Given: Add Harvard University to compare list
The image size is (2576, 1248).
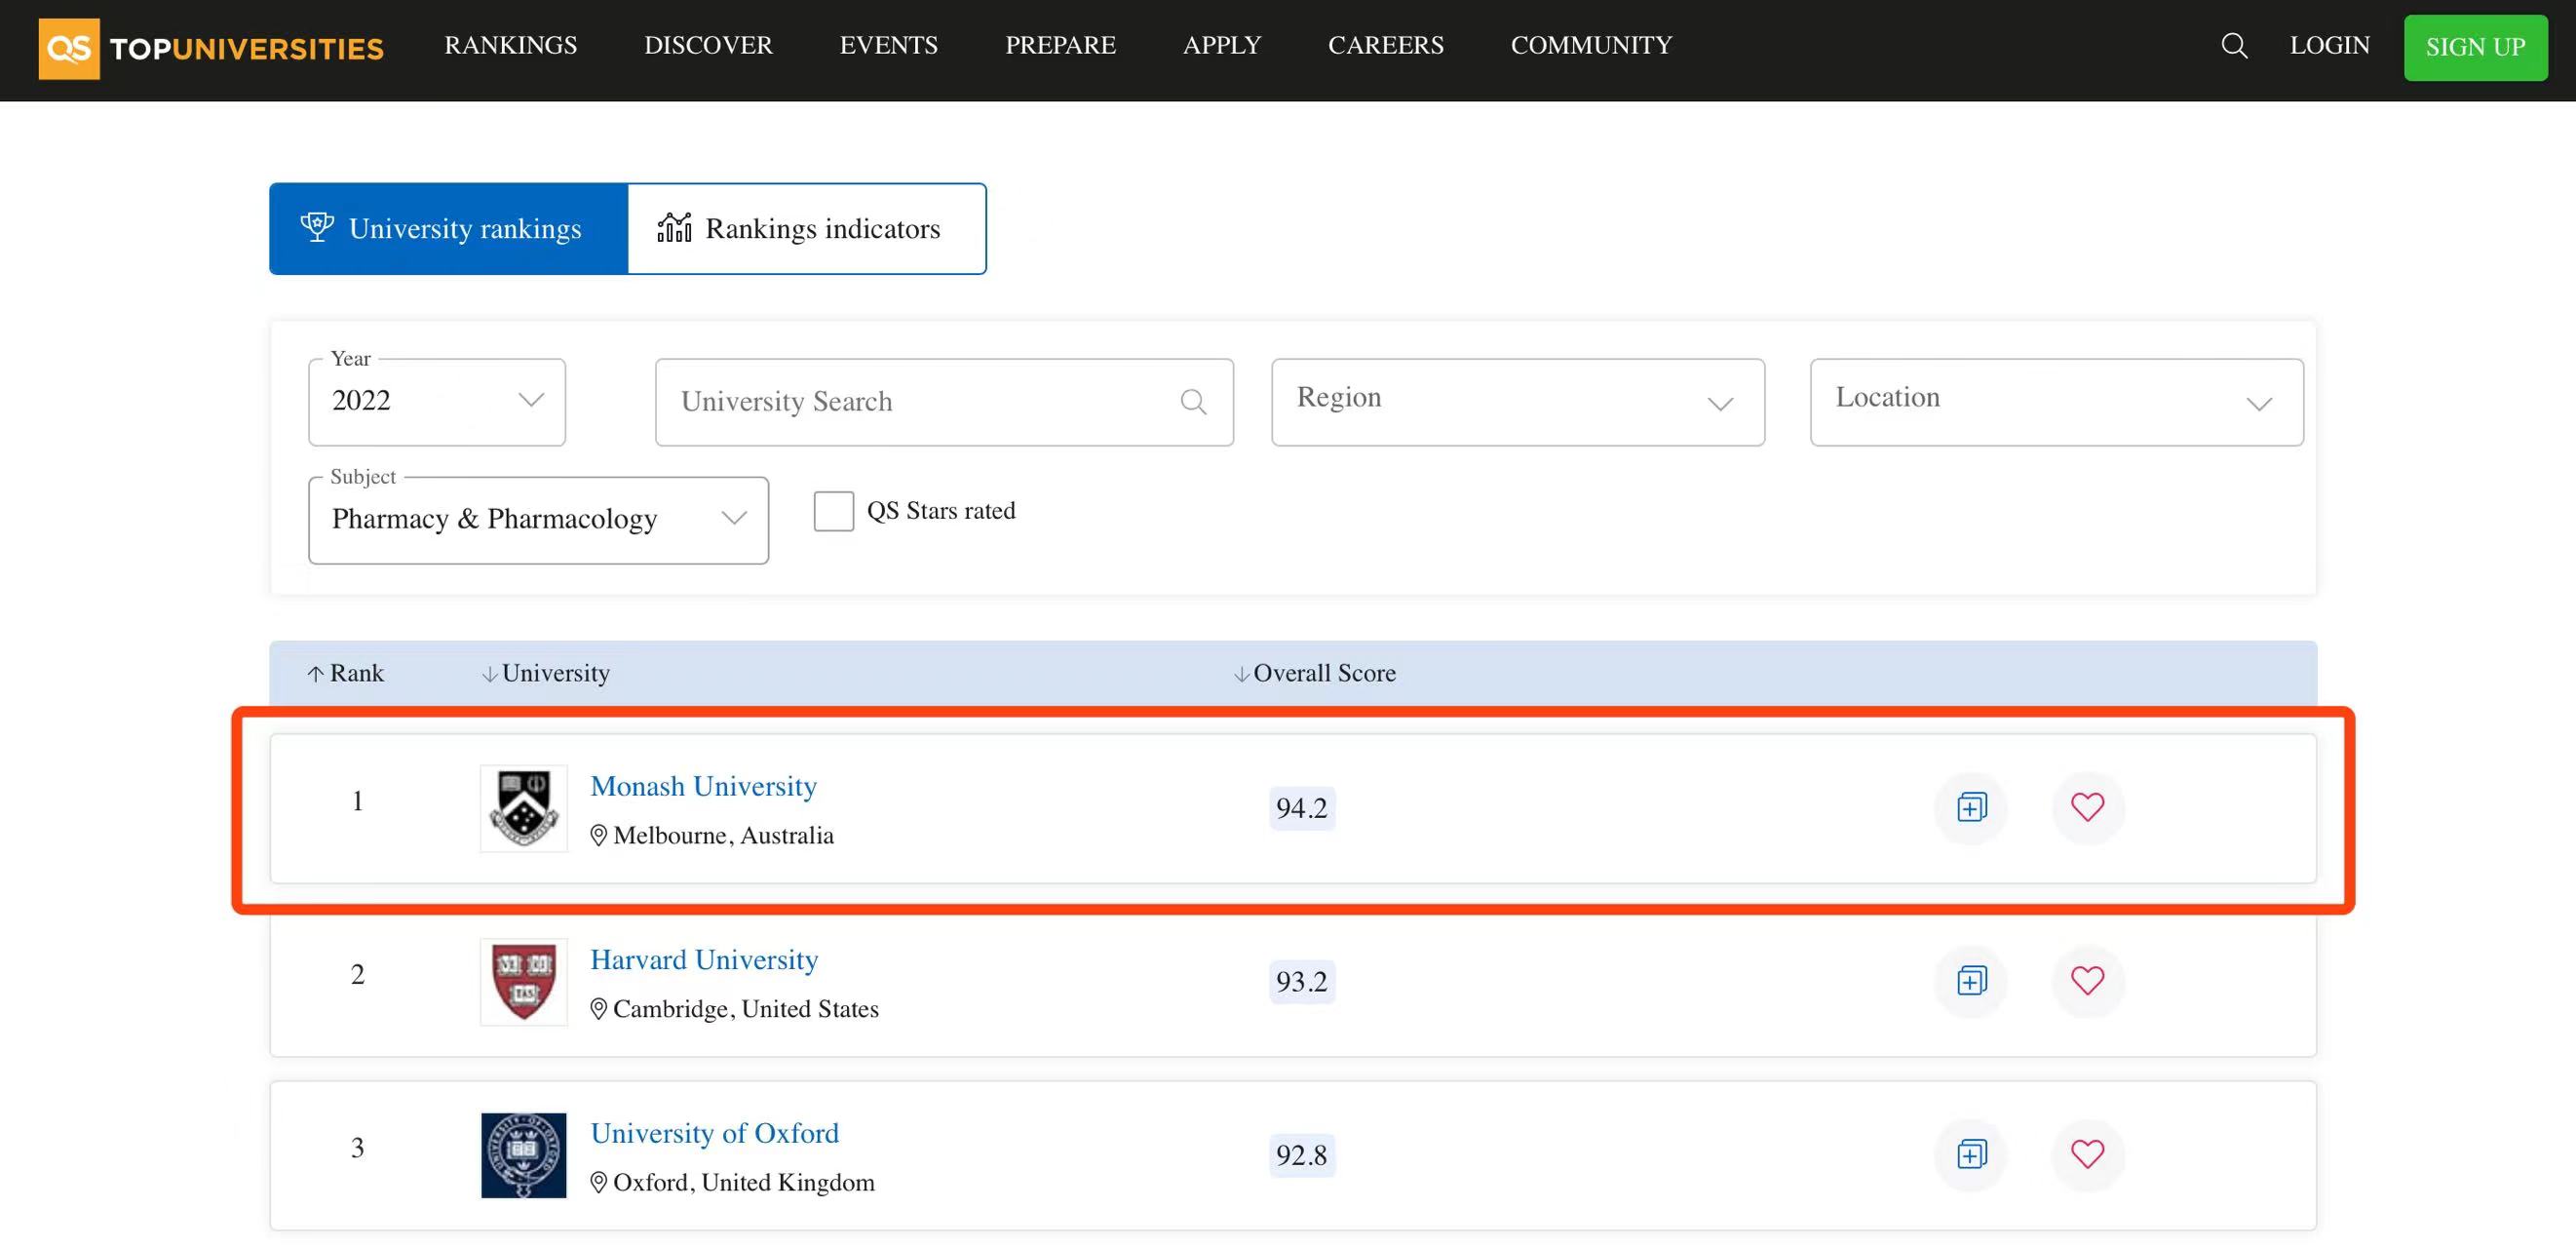Looking at the screenshot, I should (1971, 981).
